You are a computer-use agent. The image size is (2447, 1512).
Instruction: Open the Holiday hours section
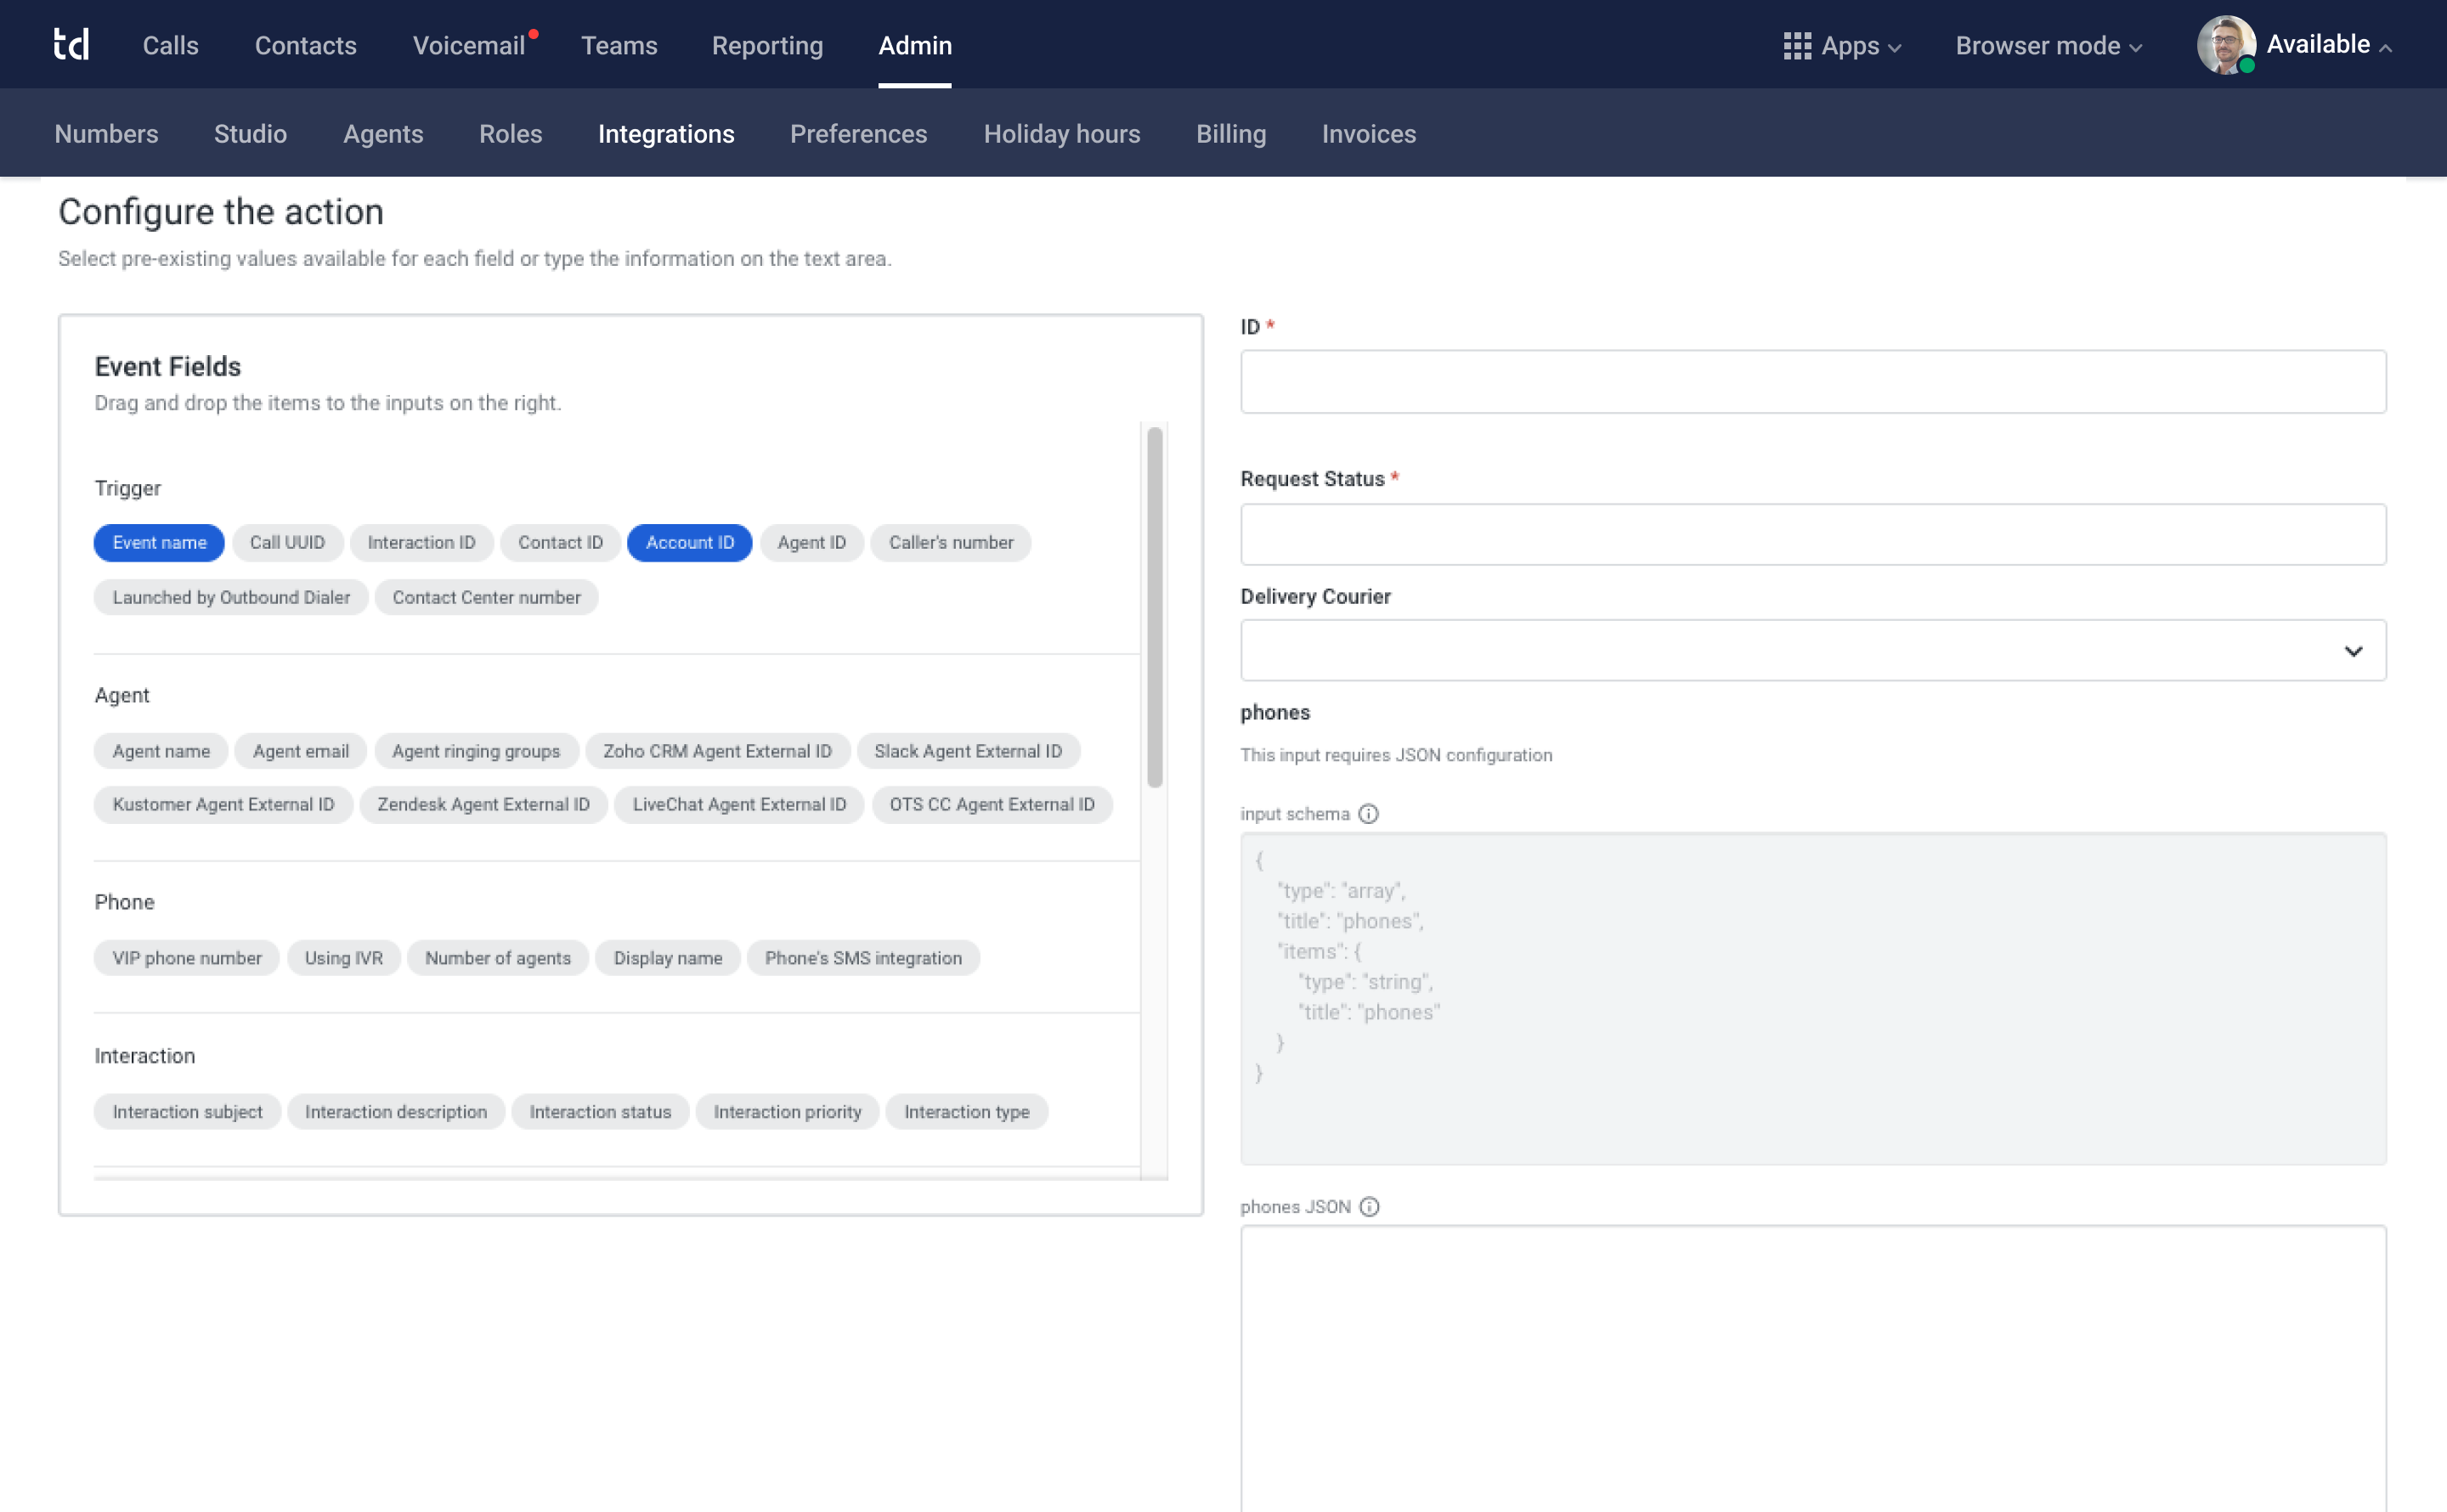[1062, 134]
